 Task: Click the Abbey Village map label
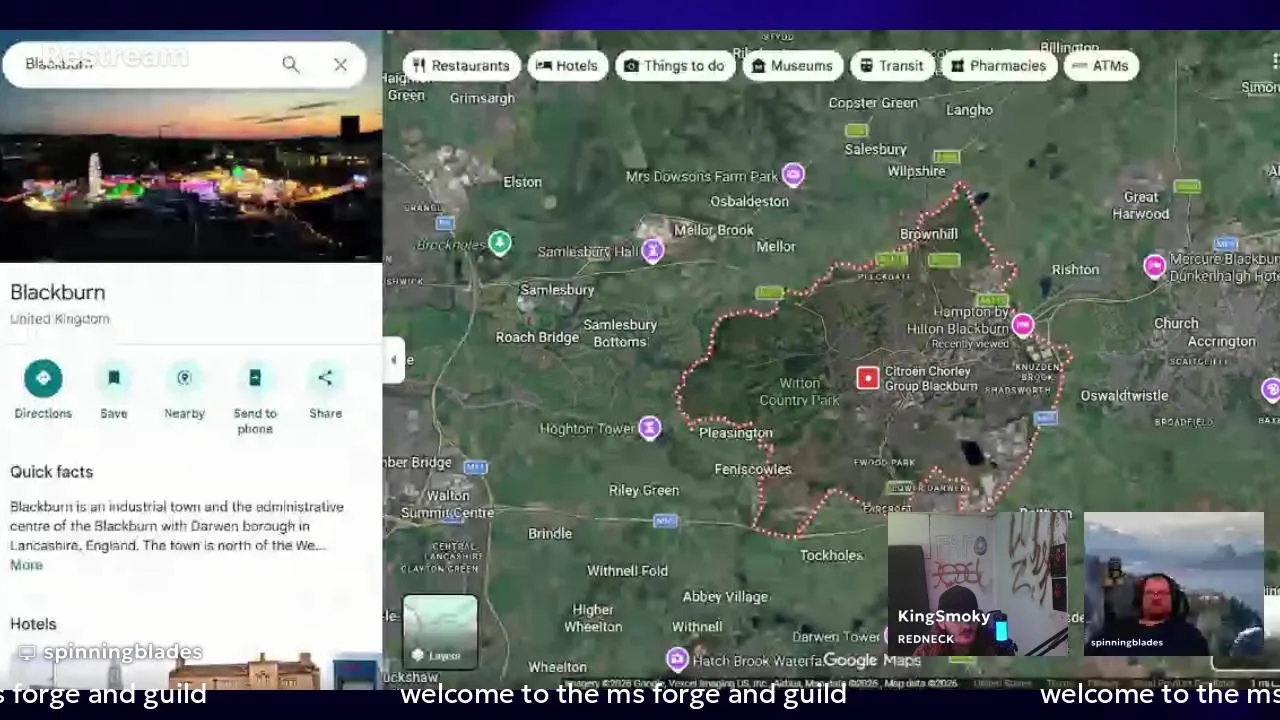(x=725, y=596)
